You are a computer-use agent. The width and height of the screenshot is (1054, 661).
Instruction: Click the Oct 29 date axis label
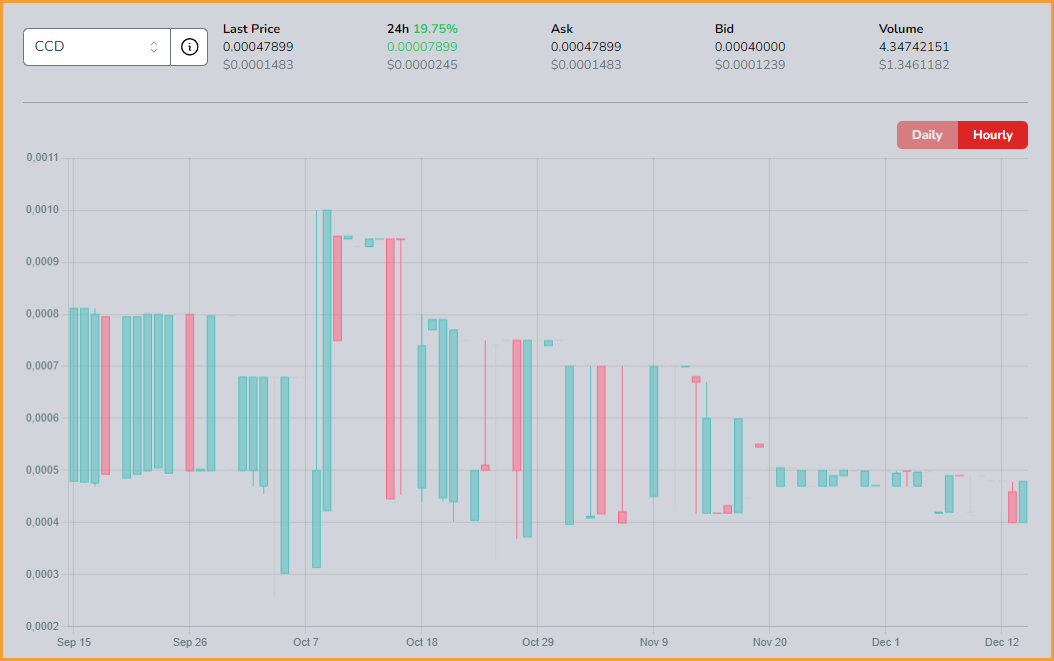[538, 642]
